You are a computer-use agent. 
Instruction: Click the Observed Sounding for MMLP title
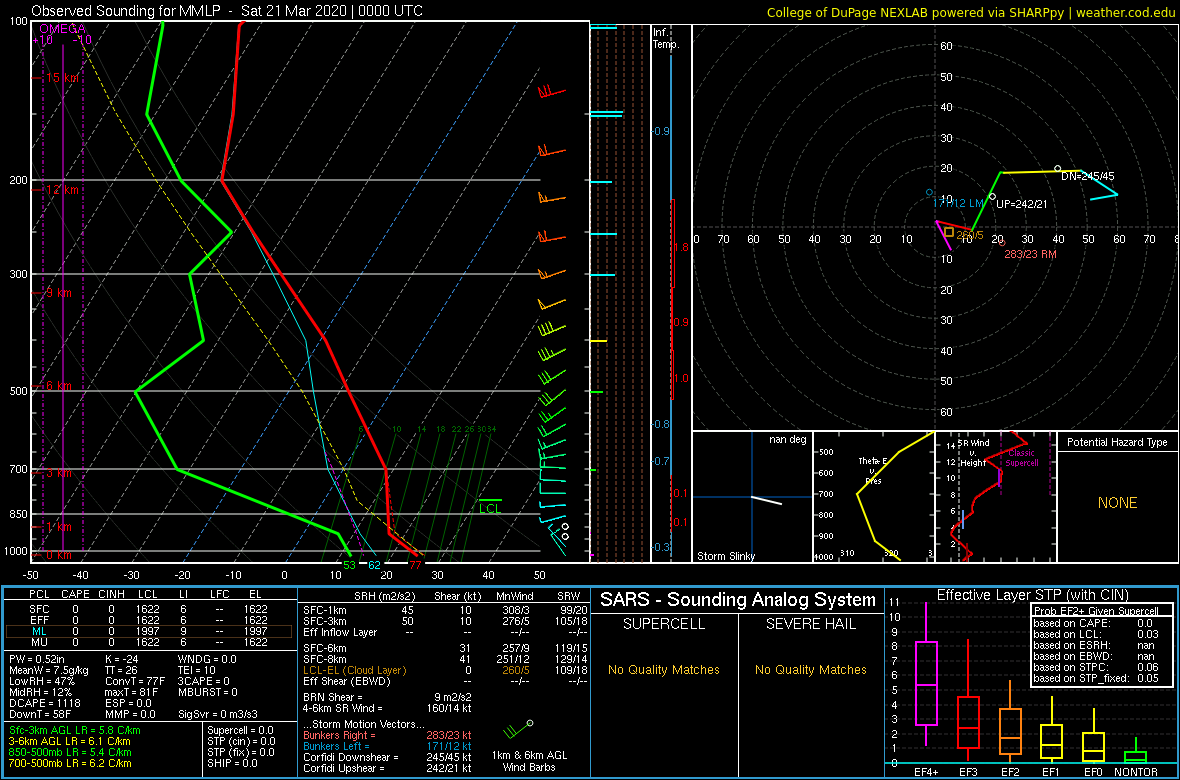click(x=227, y=11)
